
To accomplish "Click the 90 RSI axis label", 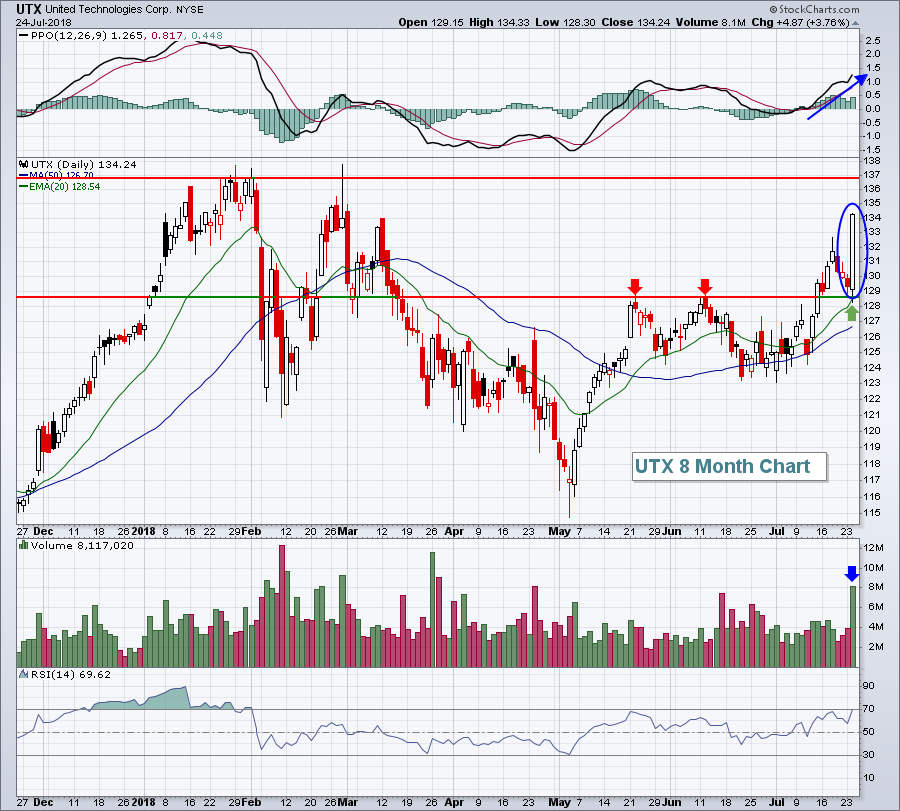I will click(x=869, y=686).
